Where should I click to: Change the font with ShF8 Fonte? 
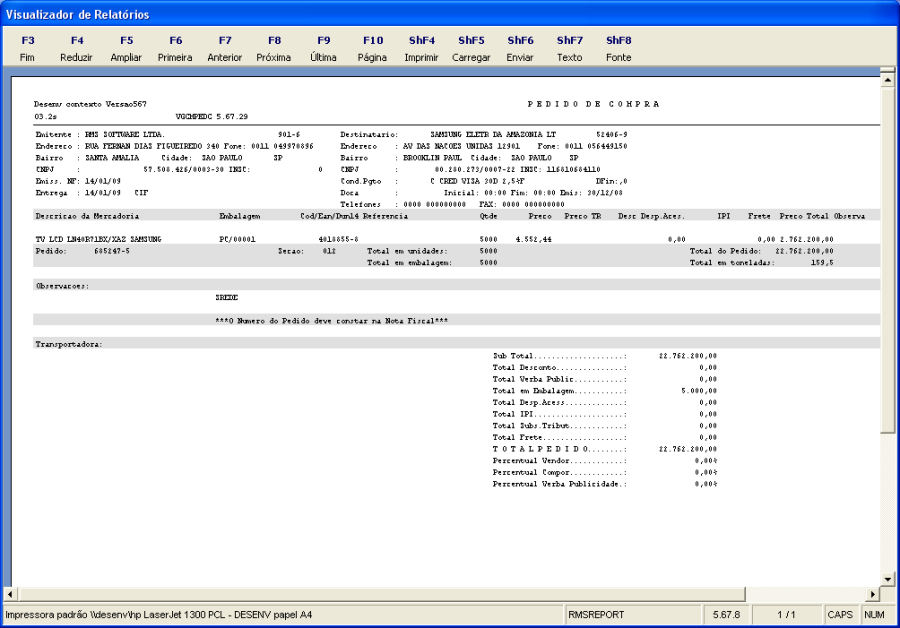(619, 49)
